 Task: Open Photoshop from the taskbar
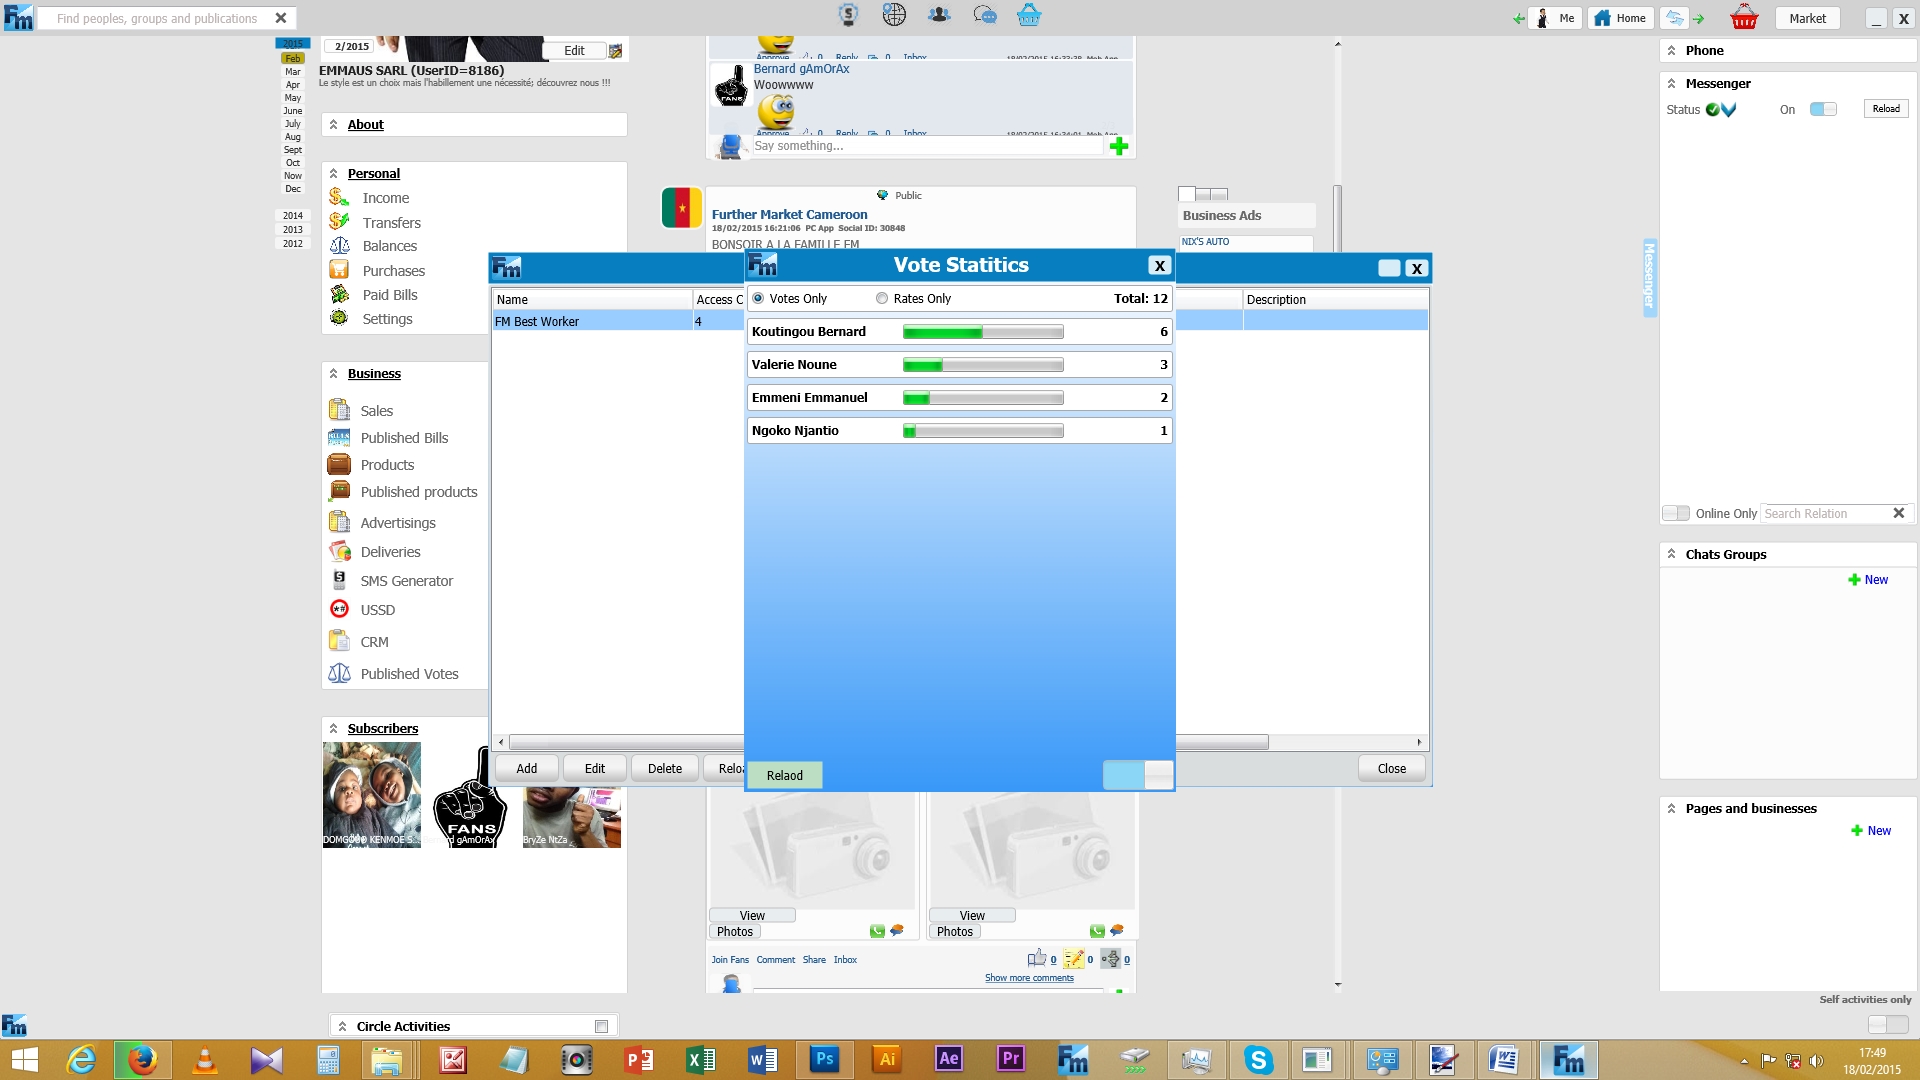pos(824,1059)
